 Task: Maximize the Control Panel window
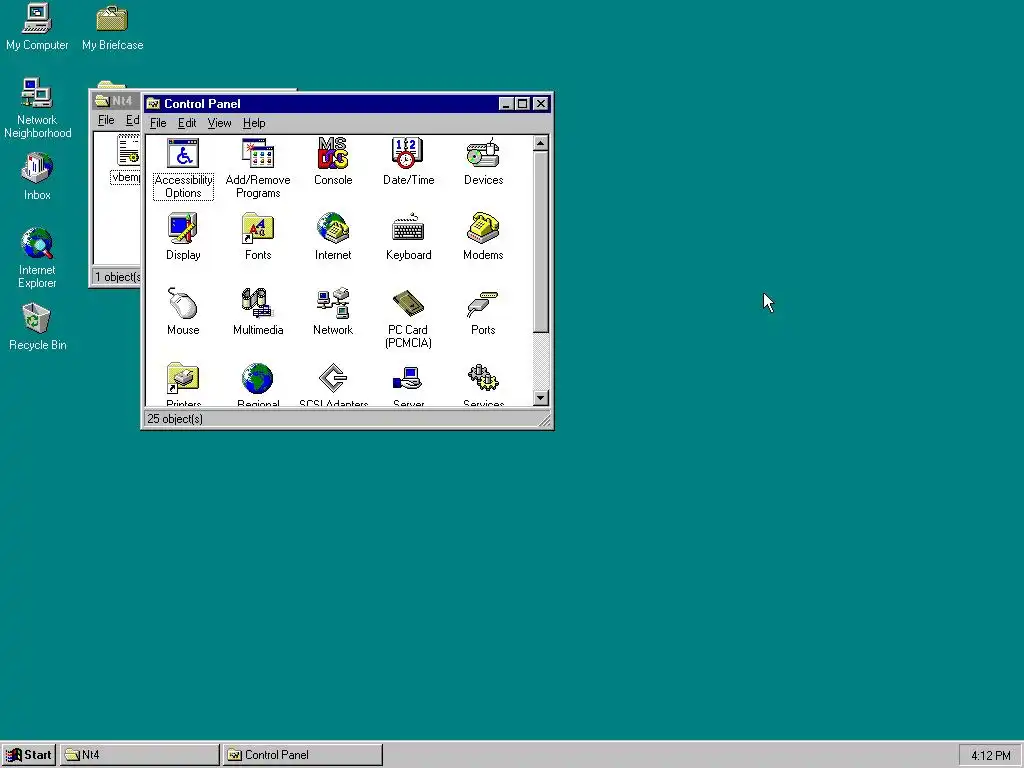522,104
